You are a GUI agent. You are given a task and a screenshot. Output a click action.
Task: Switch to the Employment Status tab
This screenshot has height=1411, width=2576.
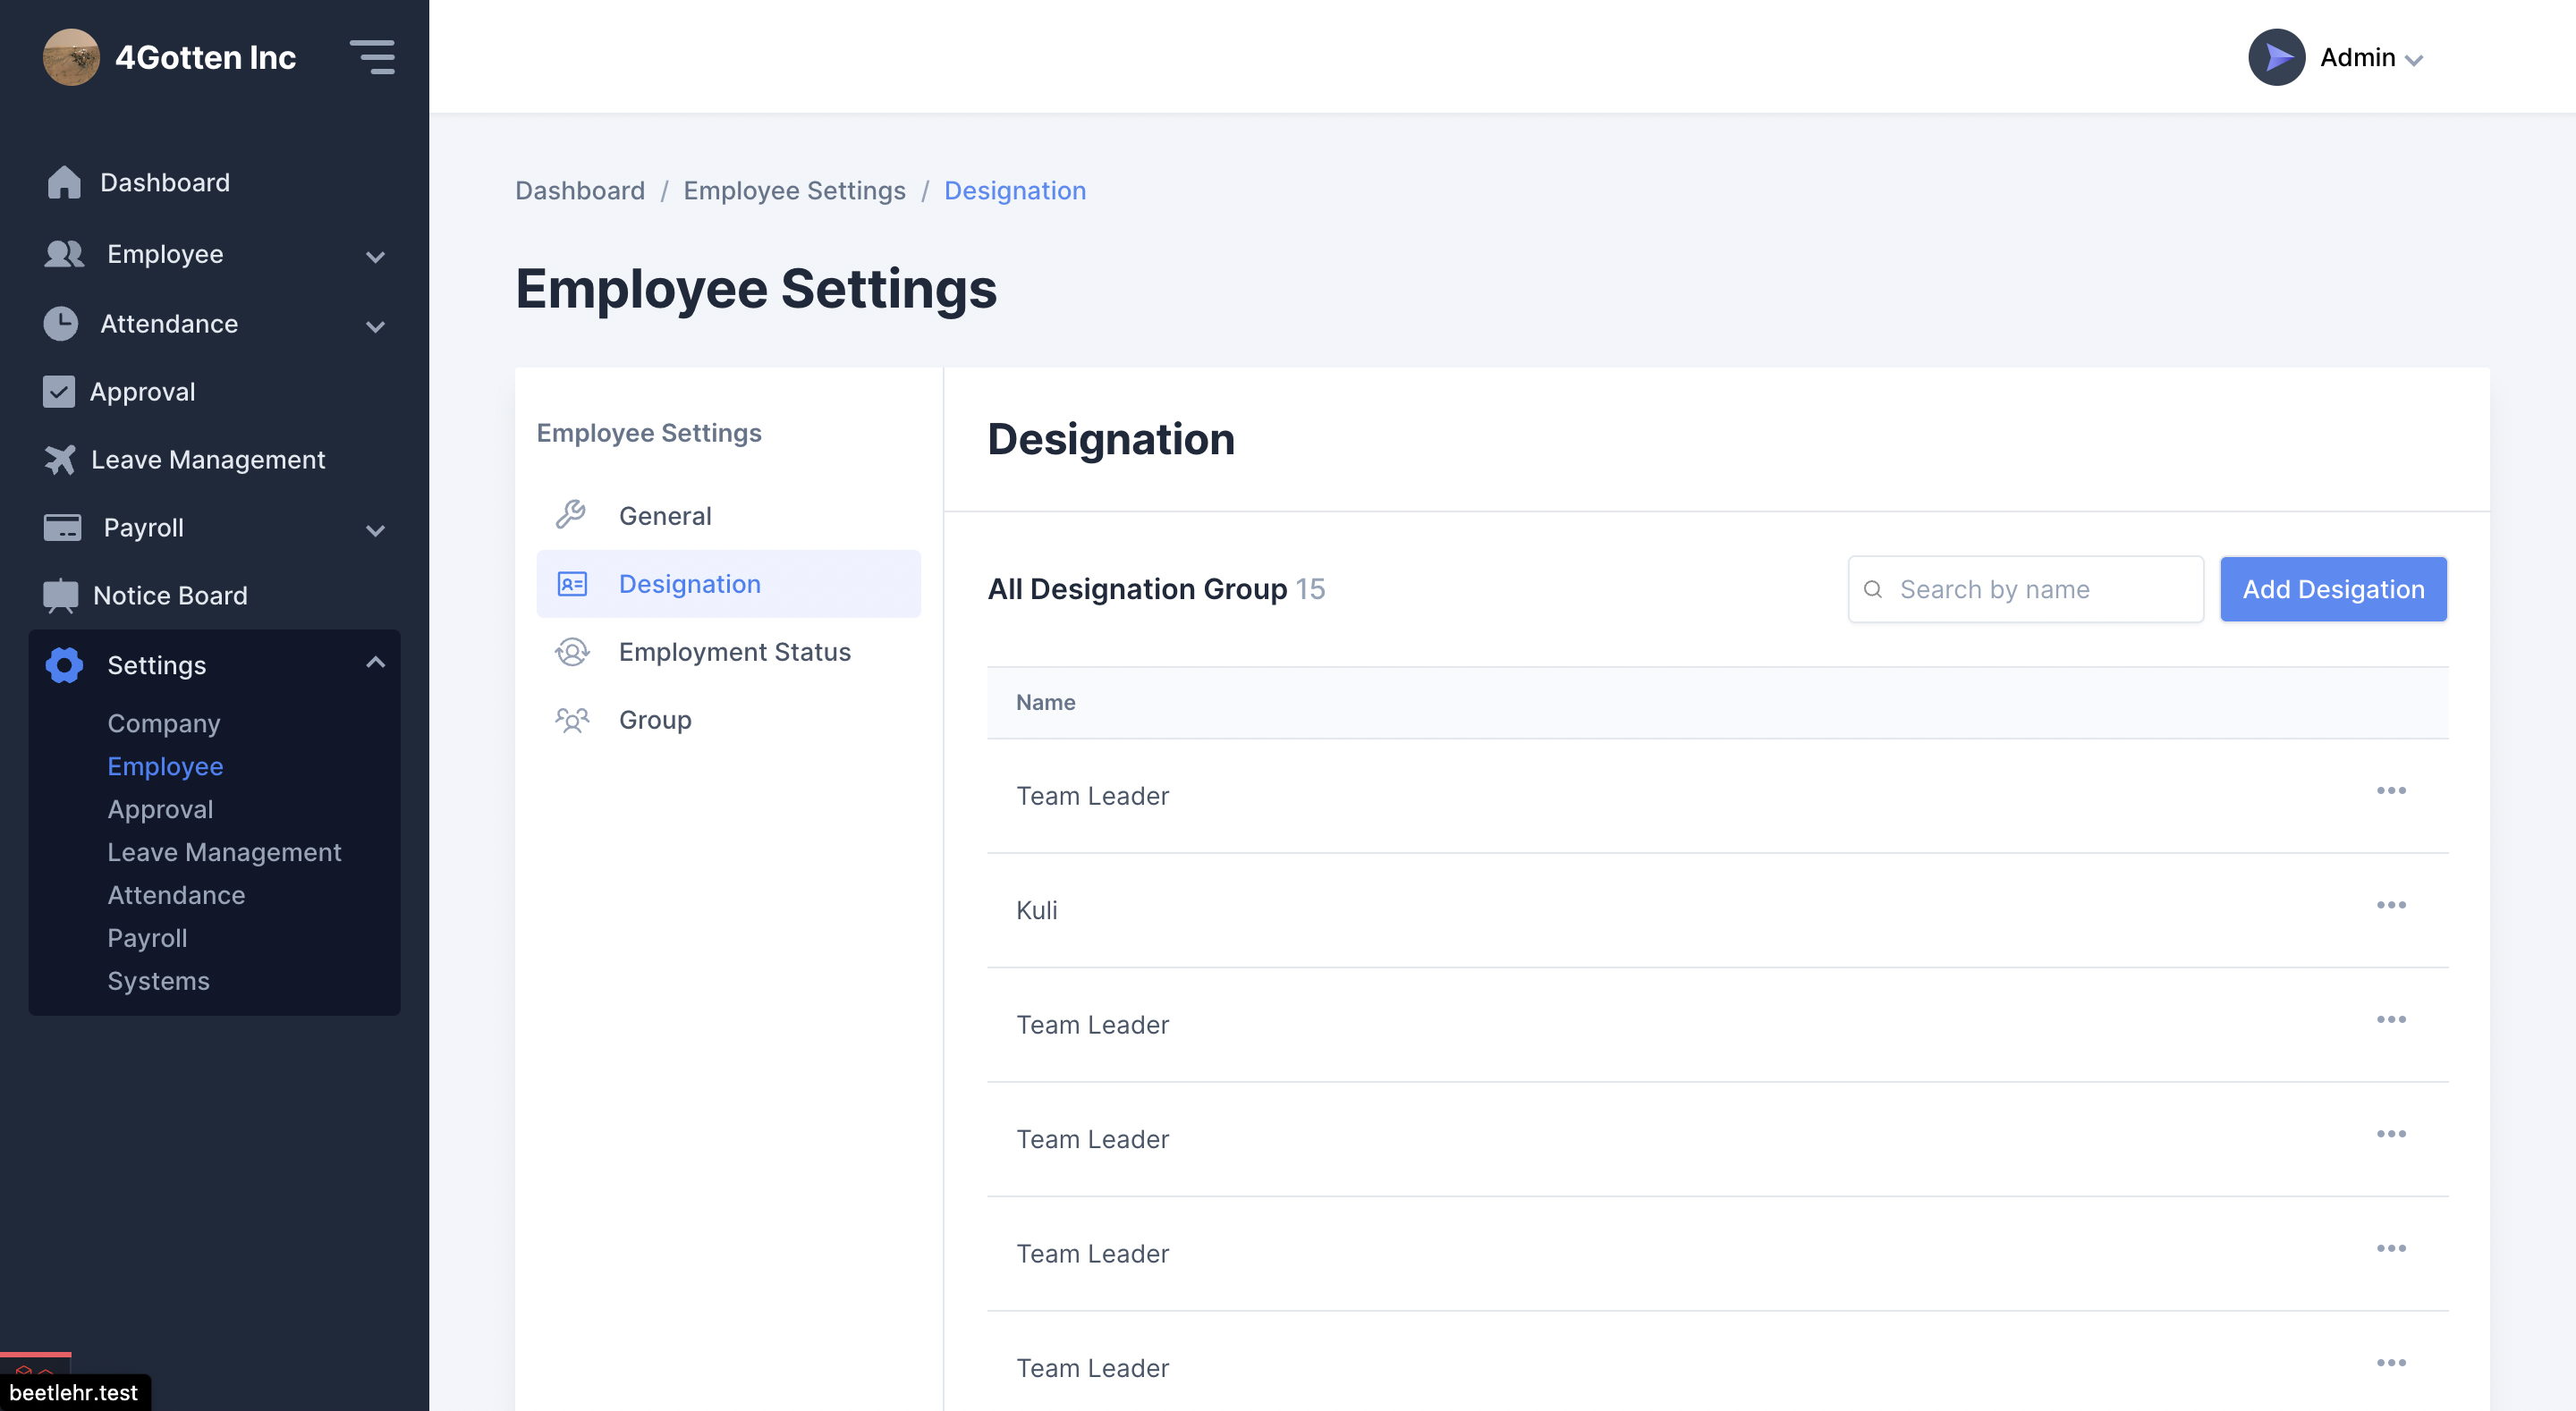click(x=728, y=651)
